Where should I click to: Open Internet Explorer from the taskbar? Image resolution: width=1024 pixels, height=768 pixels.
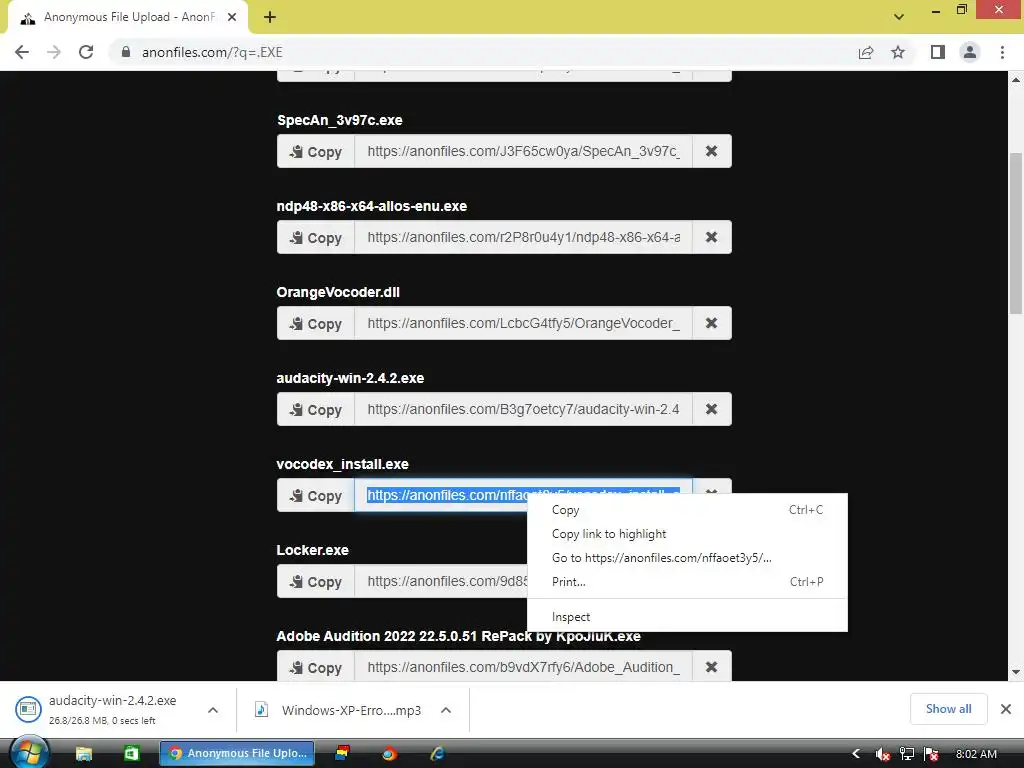[x=437, y=754]
